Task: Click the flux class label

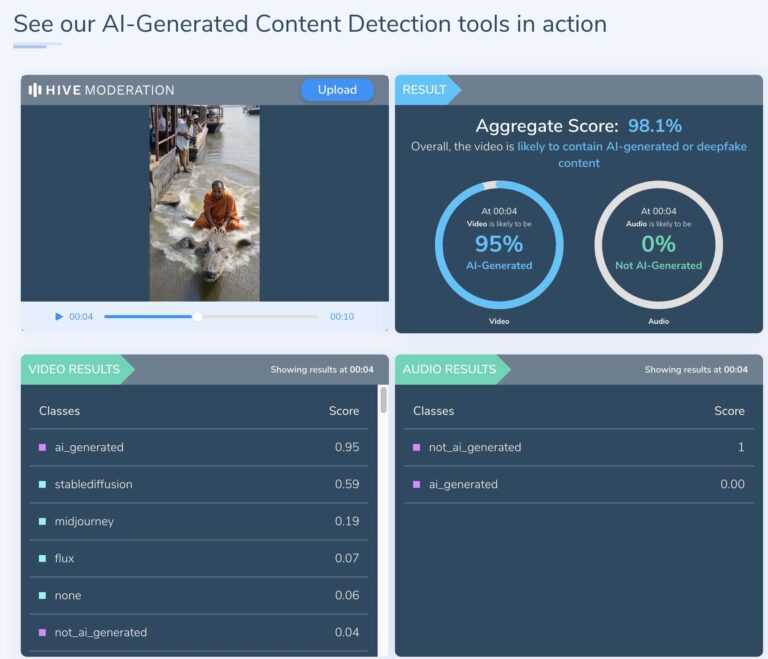Action: (x=64, y=559)
